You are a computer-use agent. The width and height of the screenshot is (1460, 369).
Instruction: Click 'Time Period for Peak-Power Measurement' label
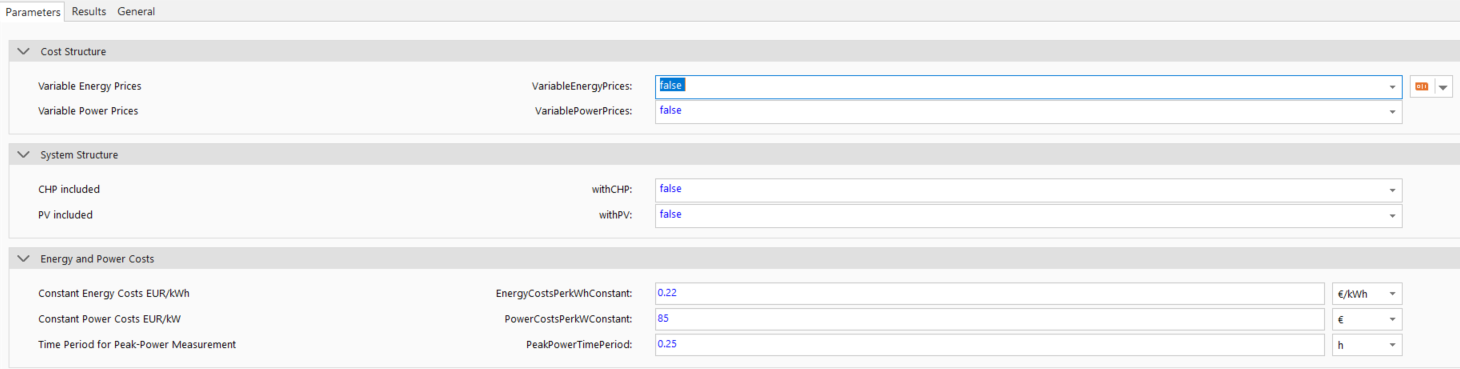pyautogui.click(x=137, y=344)
